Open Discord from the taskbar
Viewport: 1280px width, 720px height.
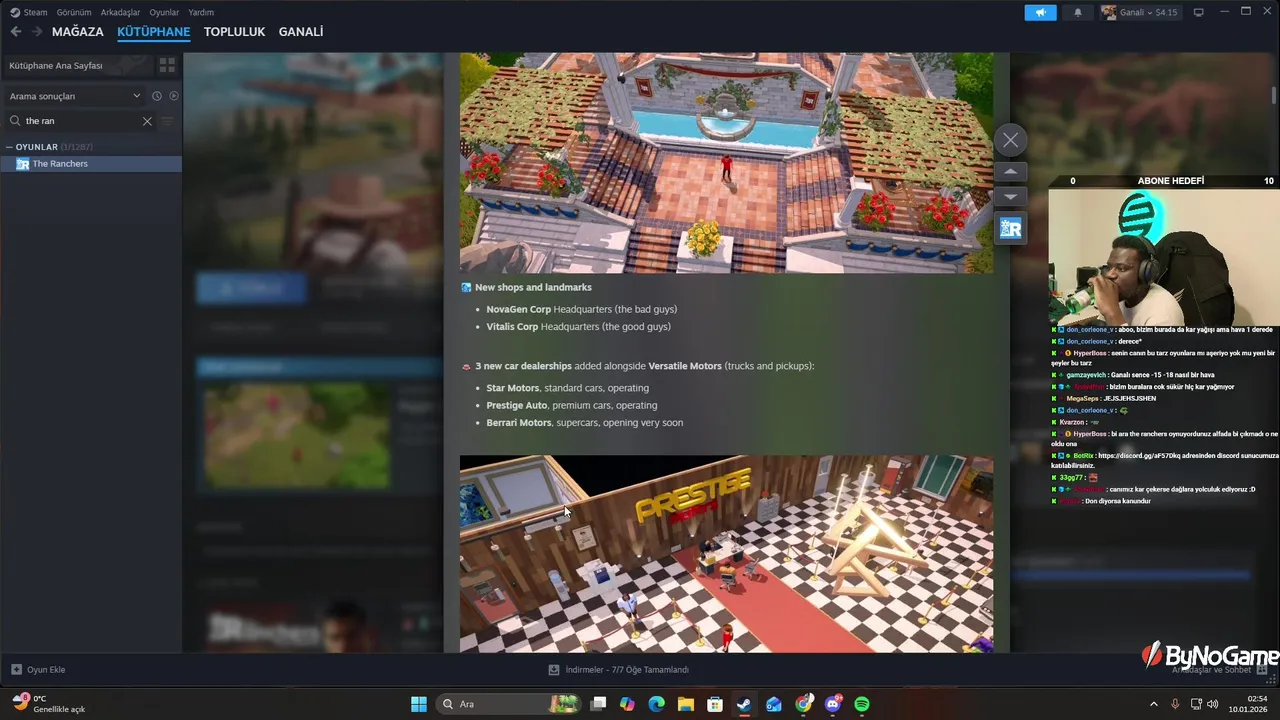[833, 704]
